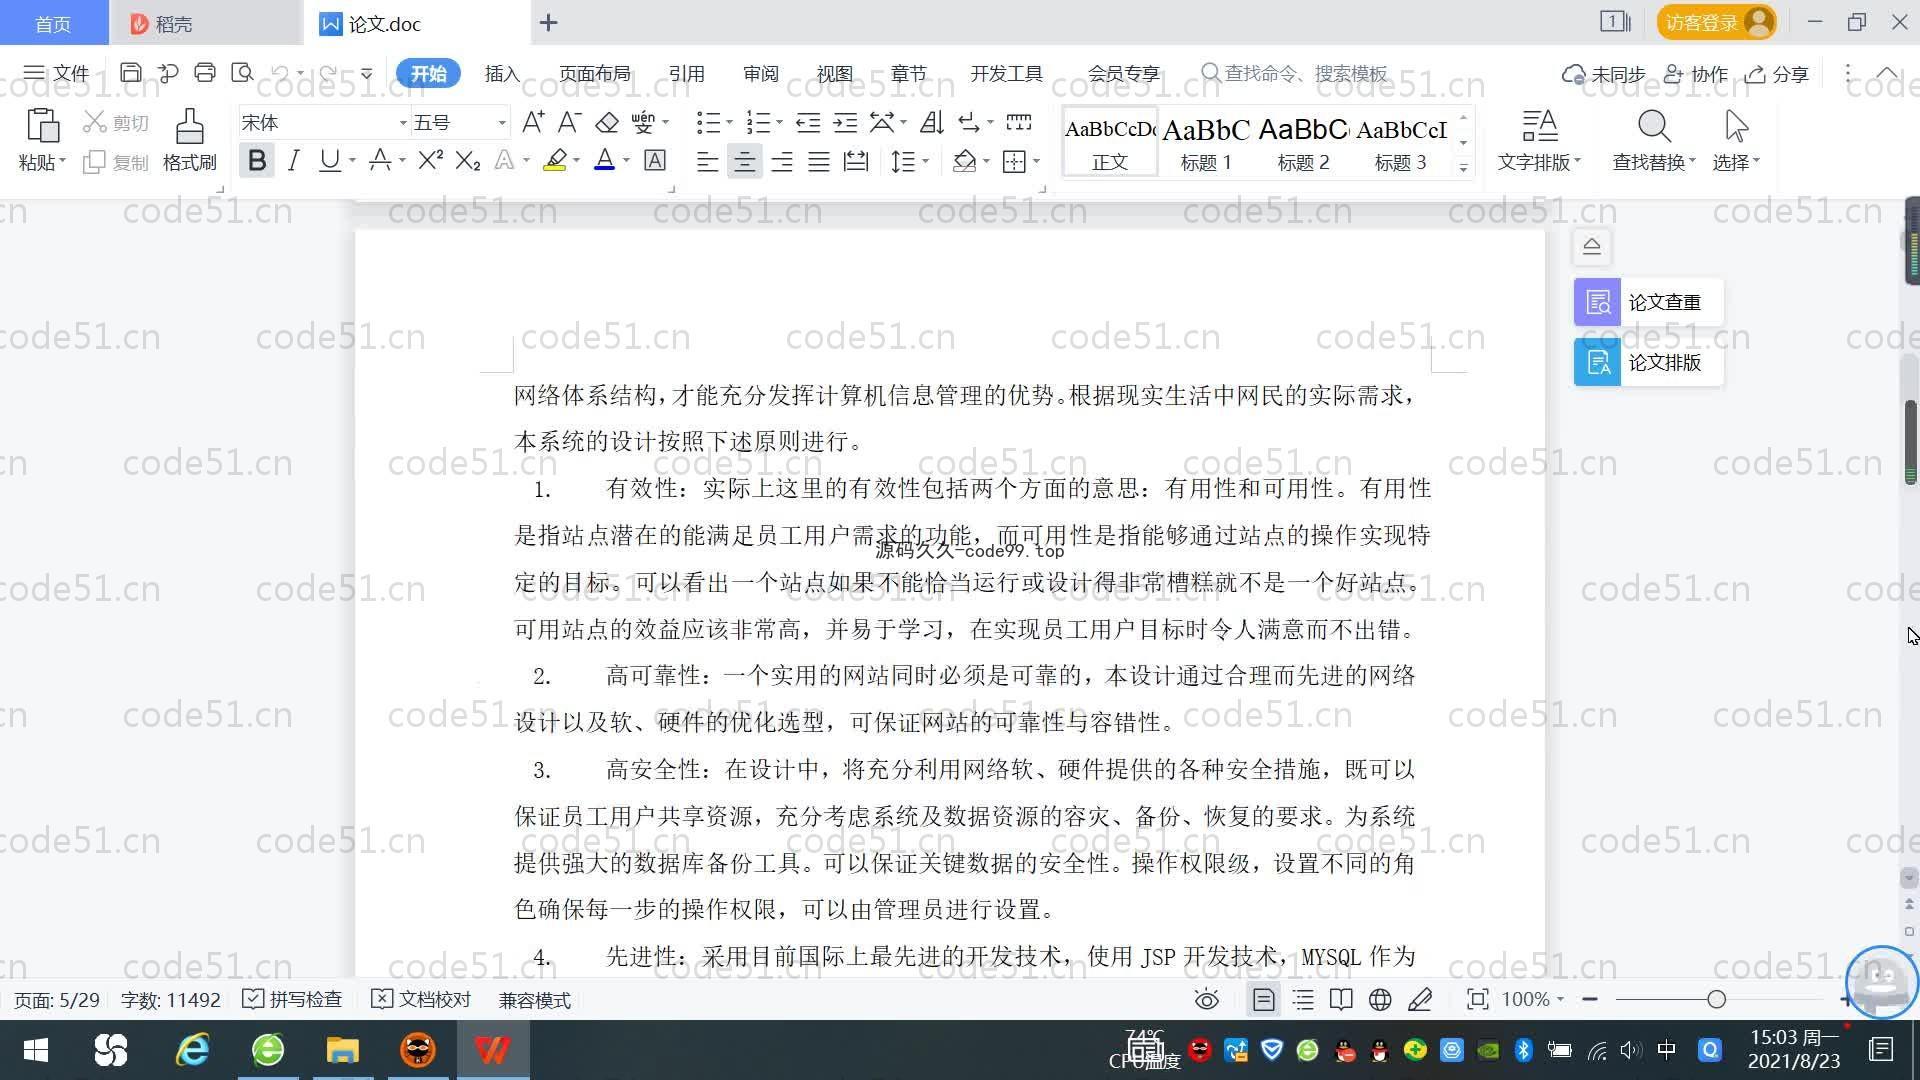
Task: Open the font size dropdown (五号)
Action: click(502, 123)
